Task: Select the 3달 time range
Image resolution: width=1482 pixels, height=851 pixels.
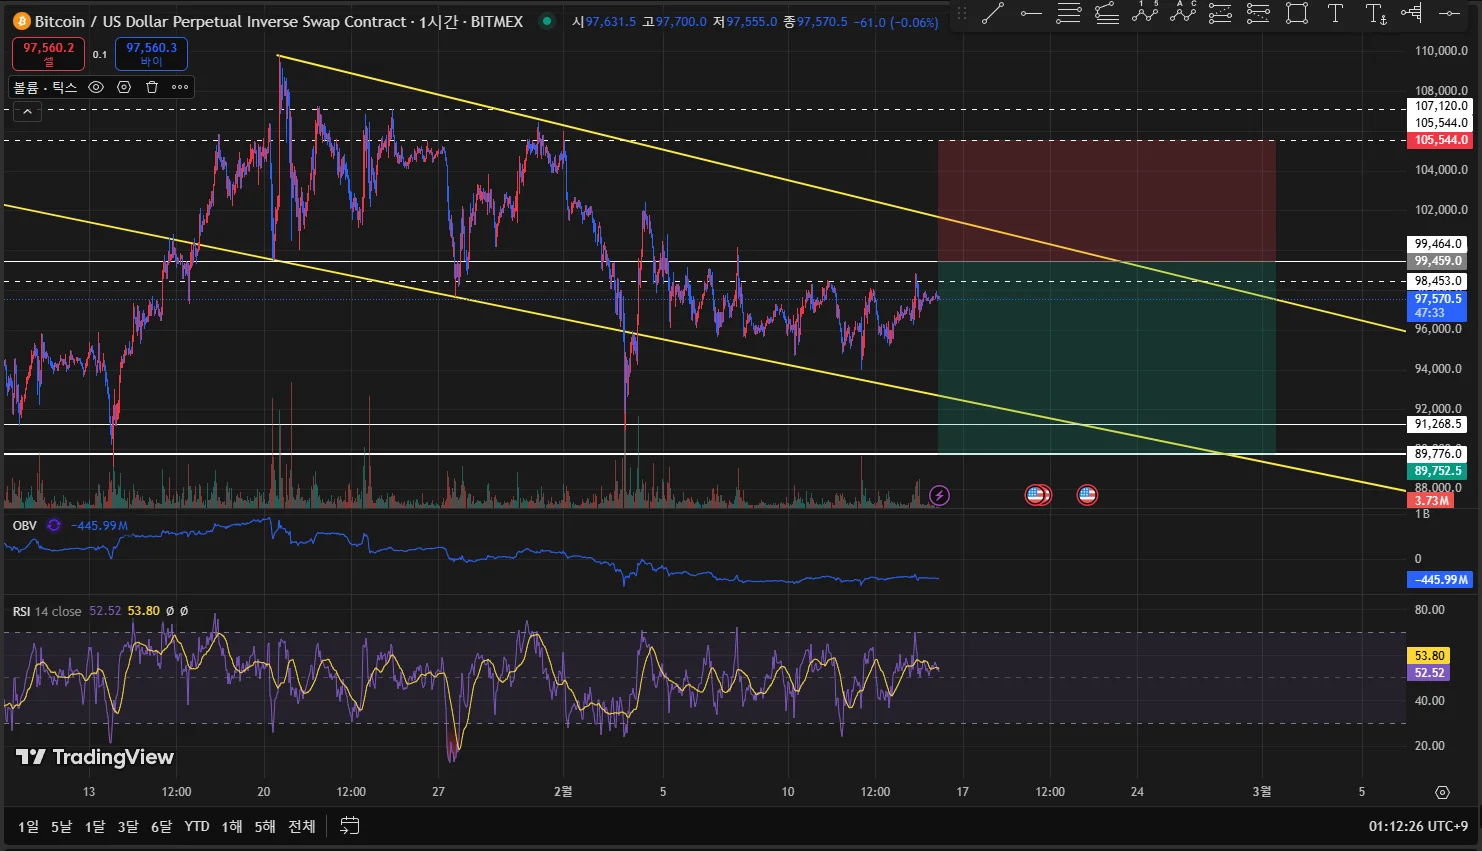Action: (x=128, y=826)
